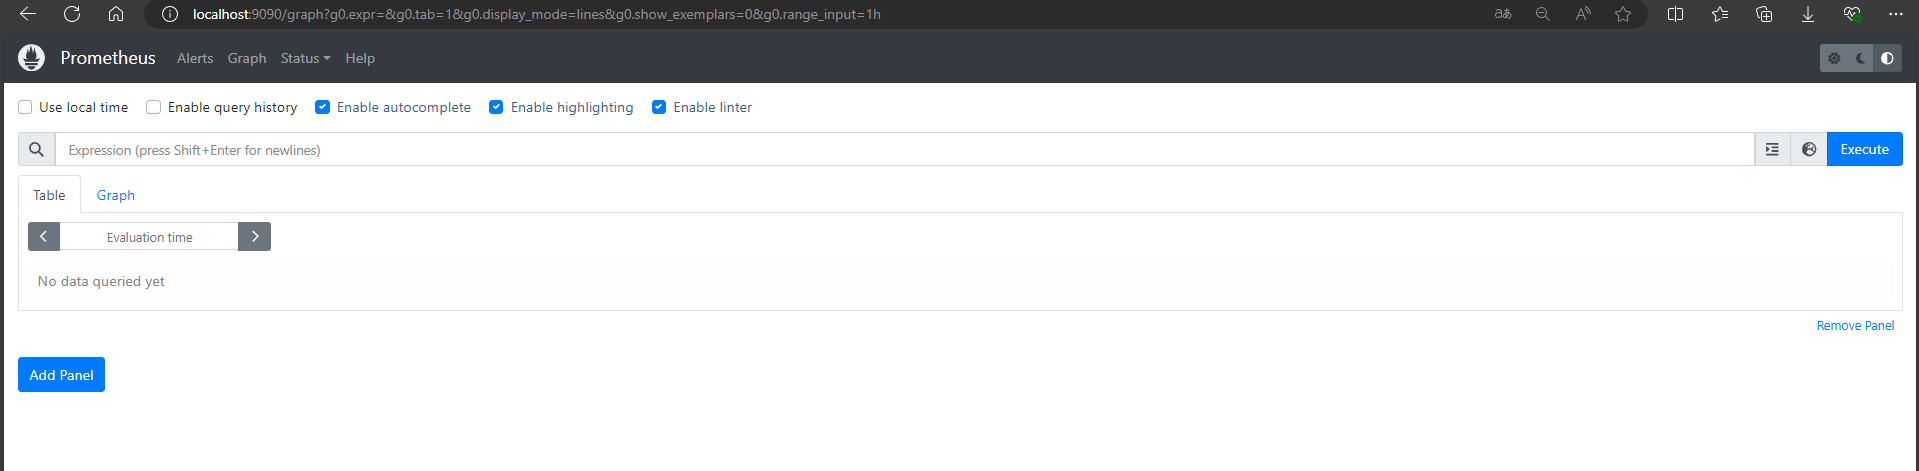
Task: Turn off Enable highlighting checkbox
Action: 496,107
